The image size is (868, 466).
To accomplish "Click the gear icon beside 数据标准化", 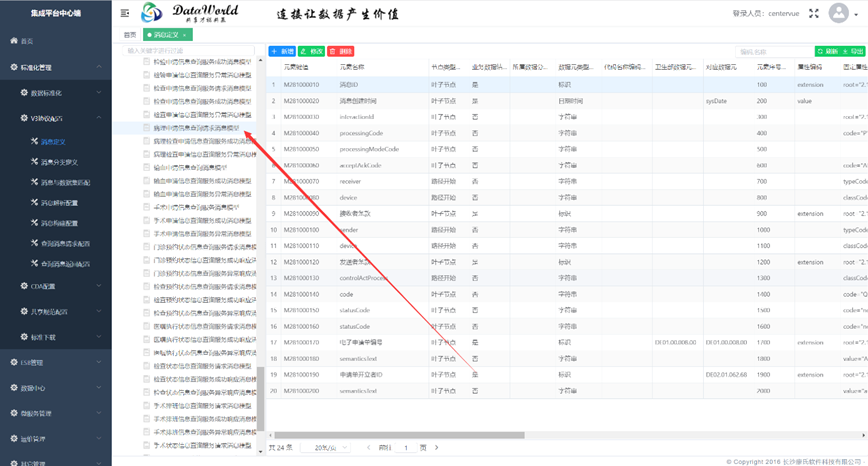I will [x=24, y=92].
